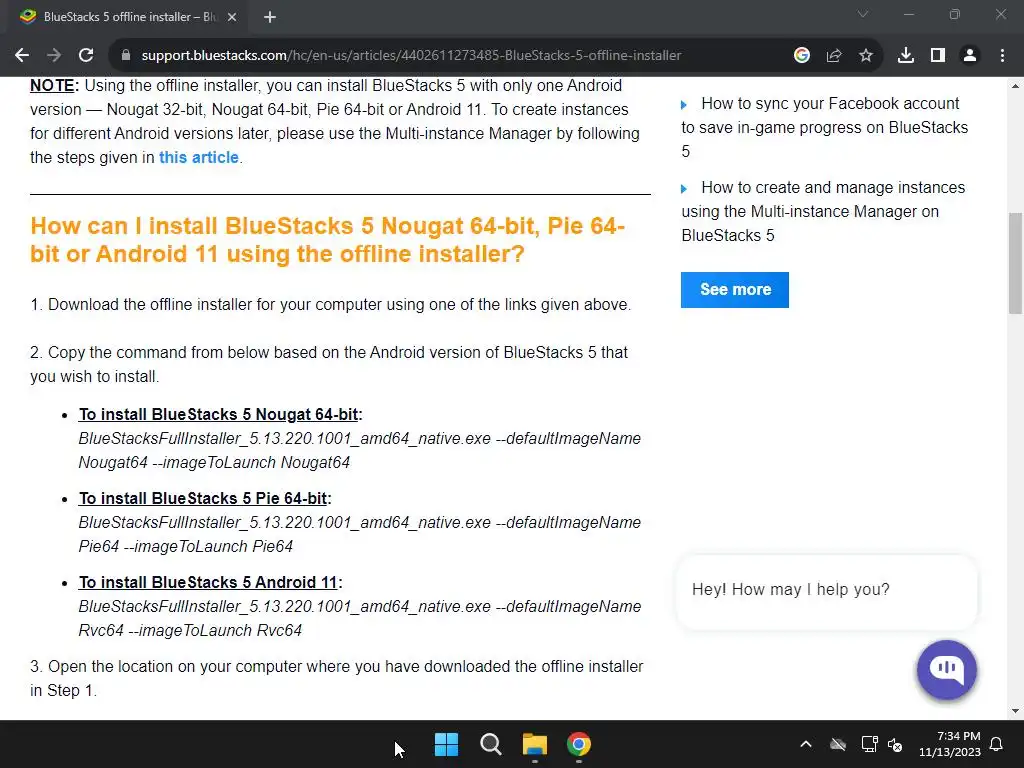1024x768 pixels.
Task: Click 'To install BlueStacks 5 Pie 64-bit' text
Action: tap(202, 498)
